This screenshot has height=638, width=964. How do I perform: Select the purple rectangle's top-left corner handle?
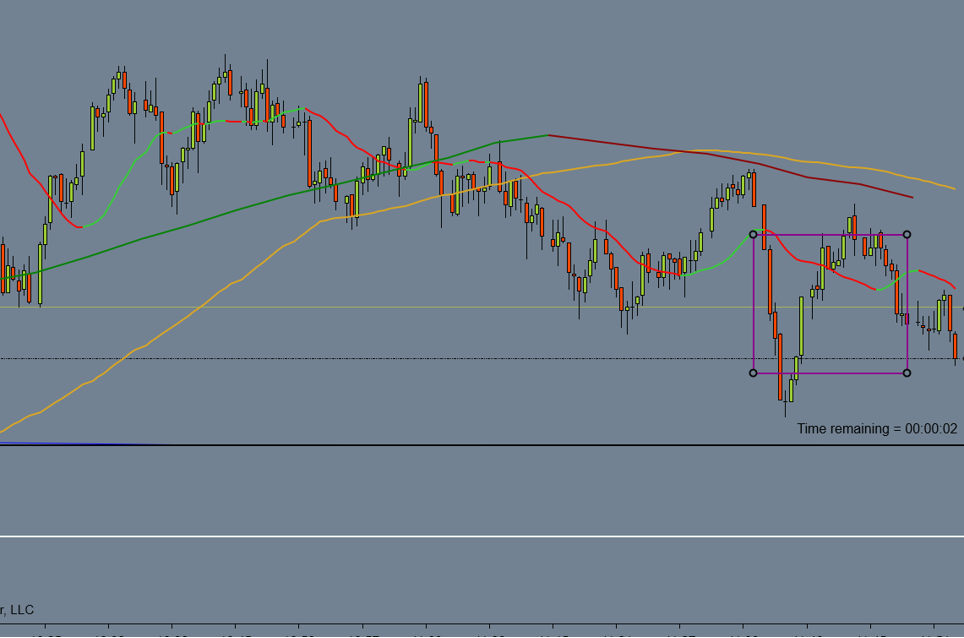(753, 234)
